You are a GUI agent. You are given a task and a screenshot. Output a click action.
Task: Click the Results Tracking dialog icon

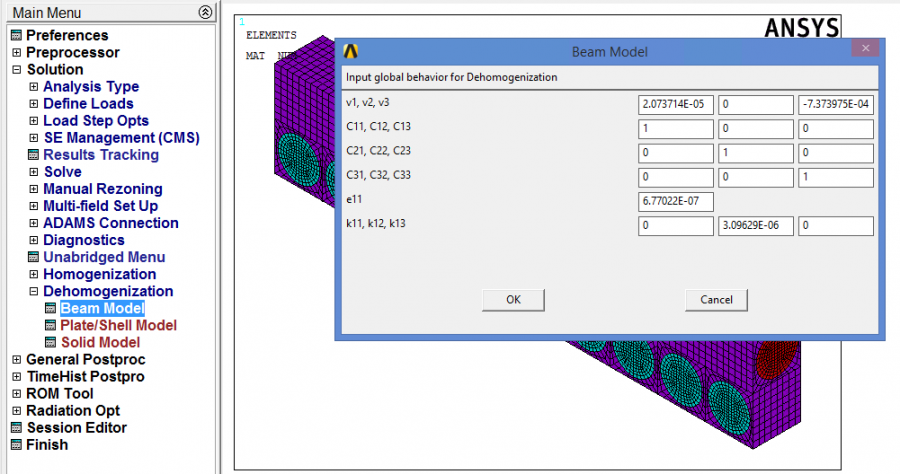click(x=34, y=155)
